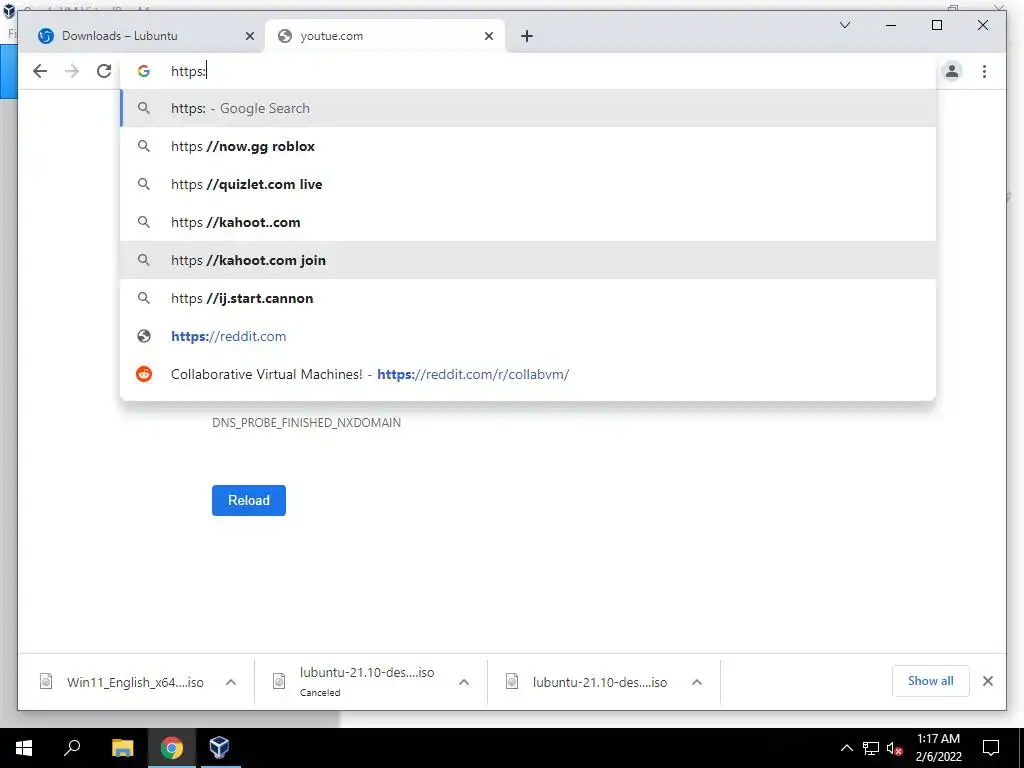Open File Explorer from the taskbar

122,748
